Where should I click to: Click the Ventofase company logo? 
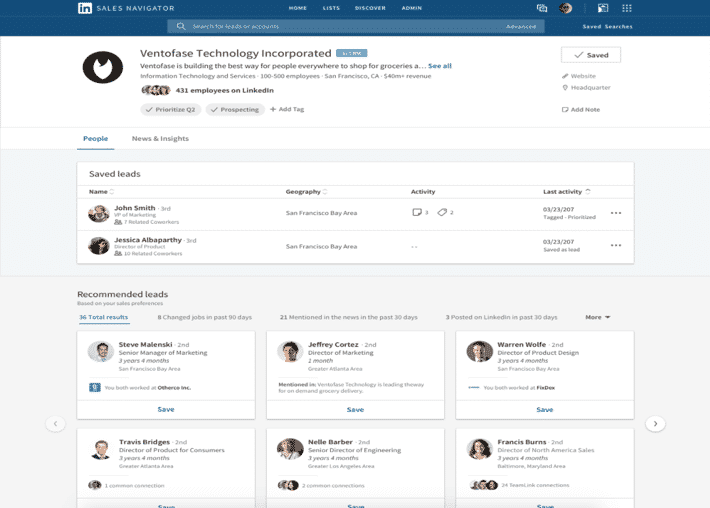(x=103, y=67)
